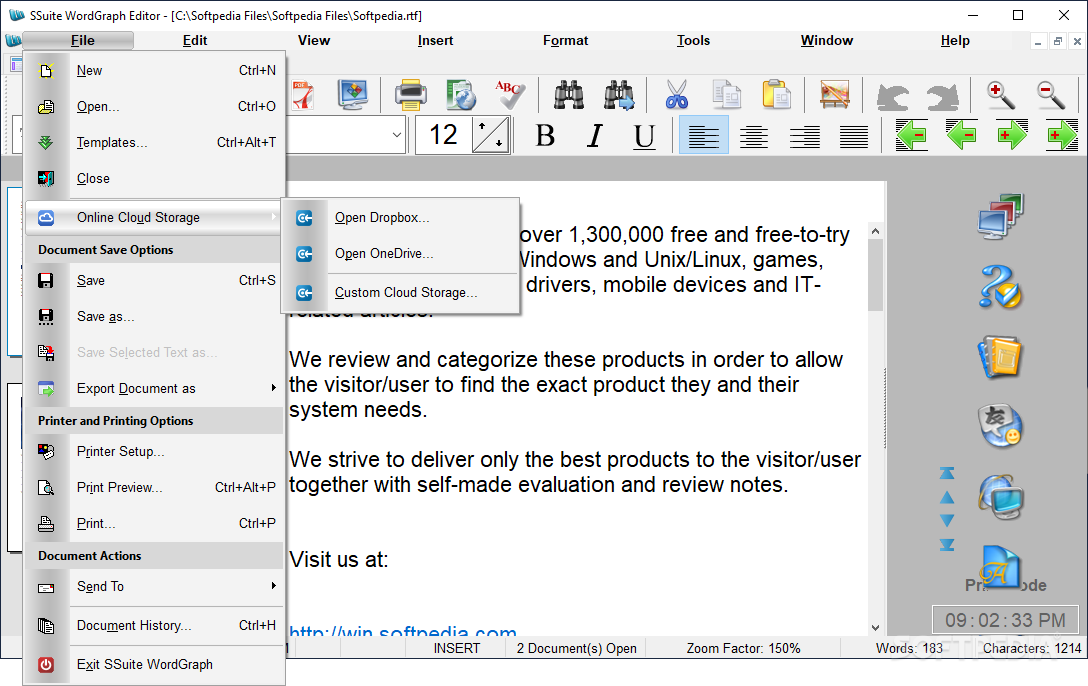
Task: Click the scrollbar down arrow in document
Action: 876,628
